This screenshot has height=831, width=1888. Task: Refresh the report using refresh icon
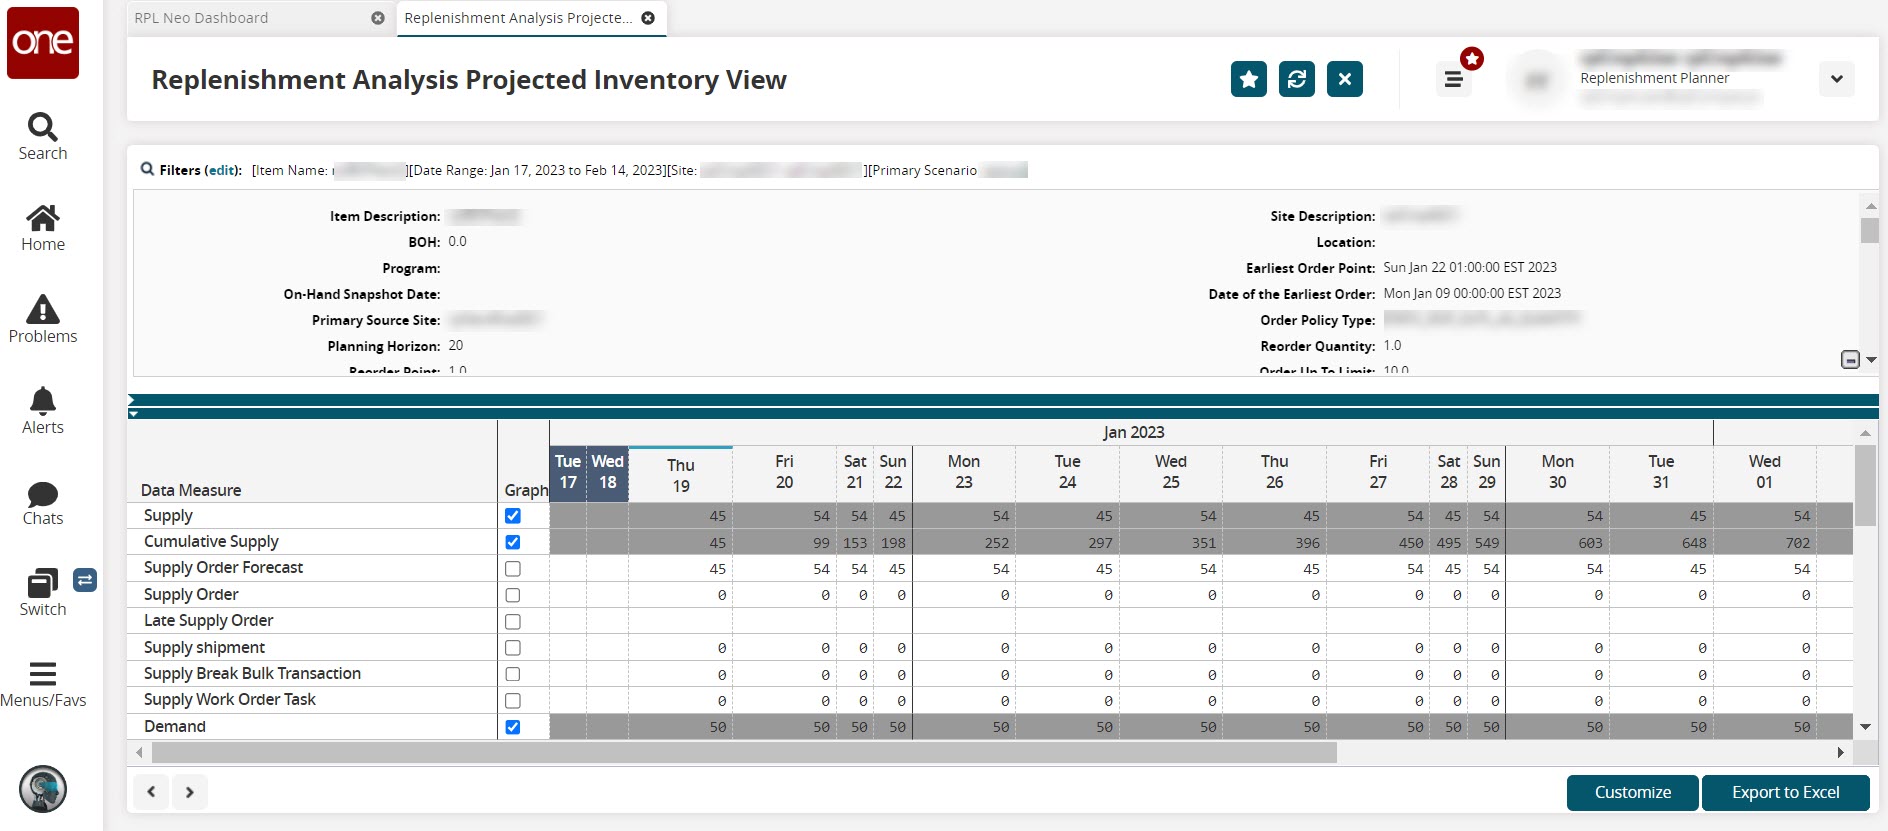pyautogui.click(x=1296, y=79)
